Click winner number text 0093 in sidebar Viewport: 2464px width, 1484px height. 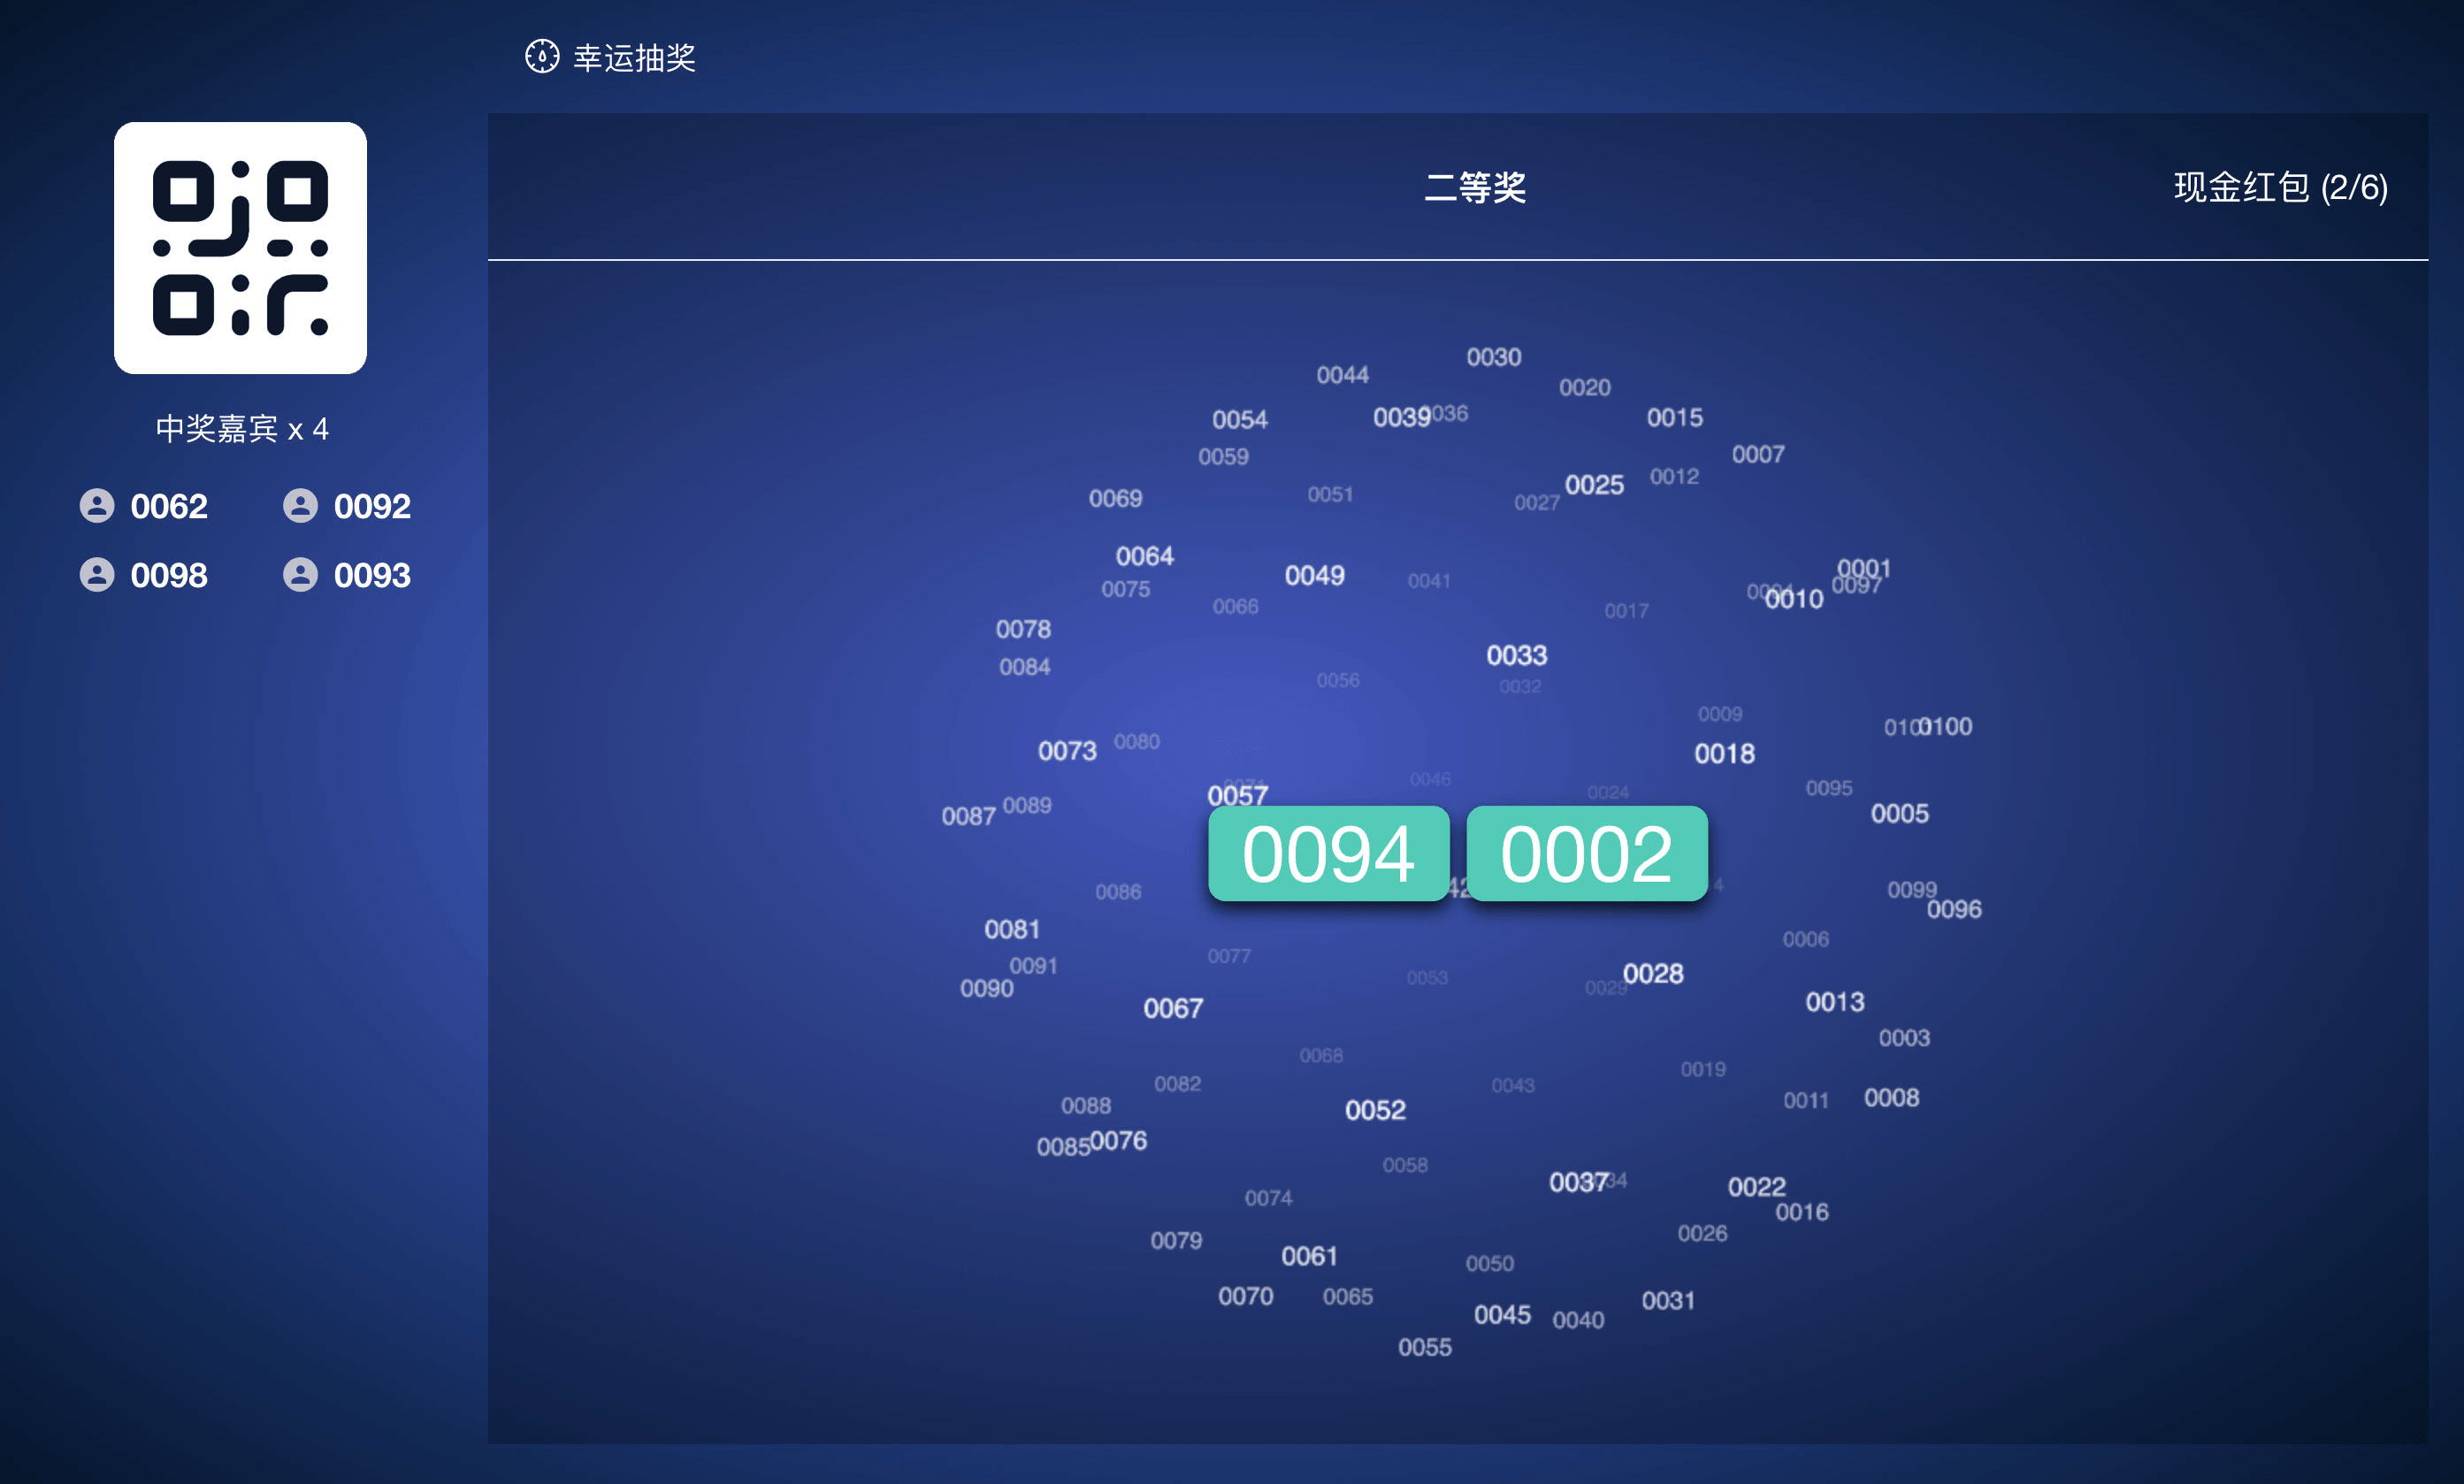tap(372, 574)
